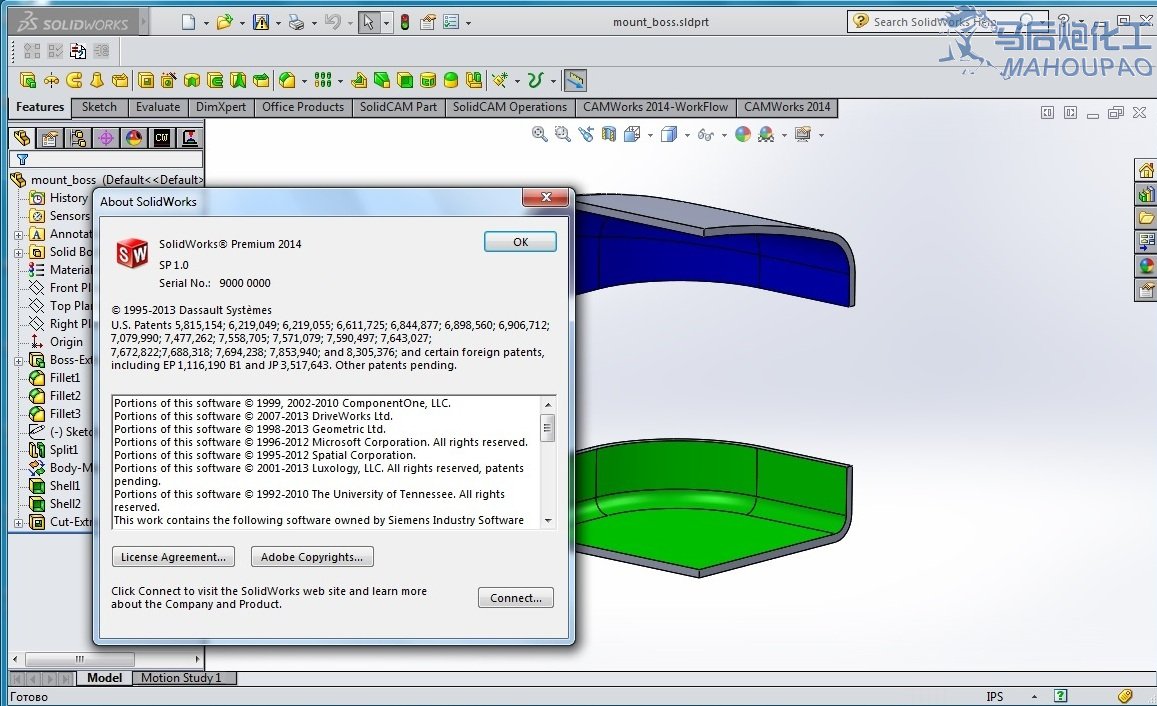Expand the Annotations tree node
Screen dimensions: 1157x706
click(x=18, y=235)
